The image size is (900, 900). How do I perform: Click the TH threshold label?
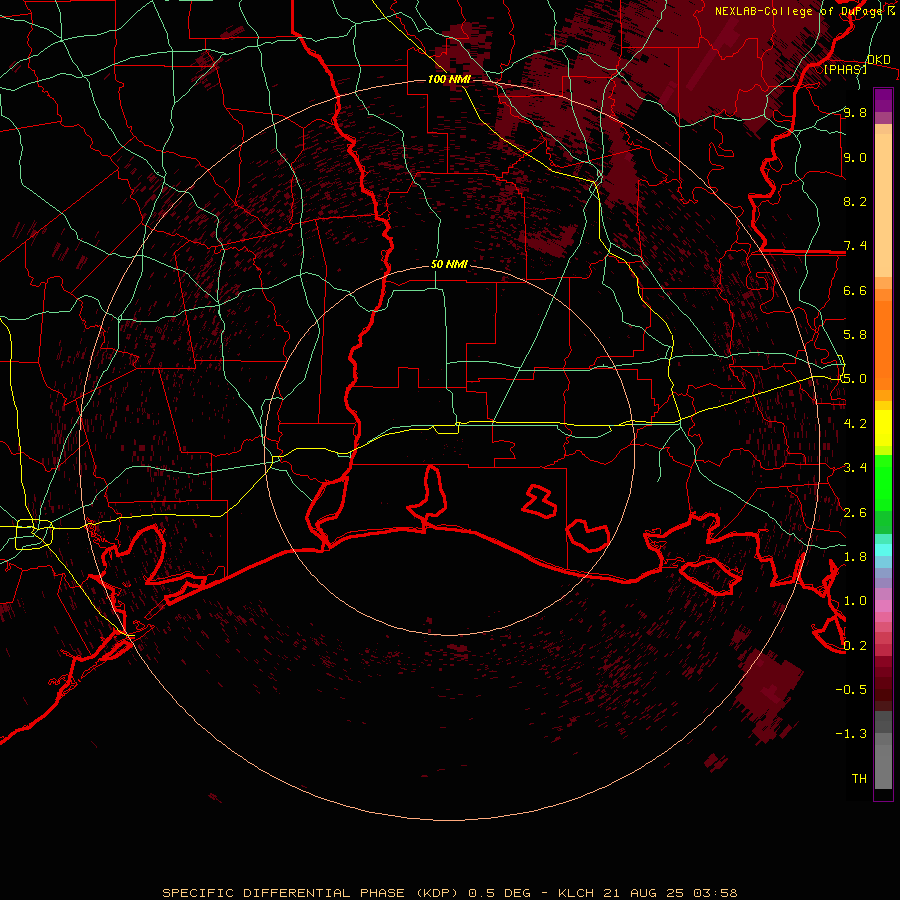point(859,779)
